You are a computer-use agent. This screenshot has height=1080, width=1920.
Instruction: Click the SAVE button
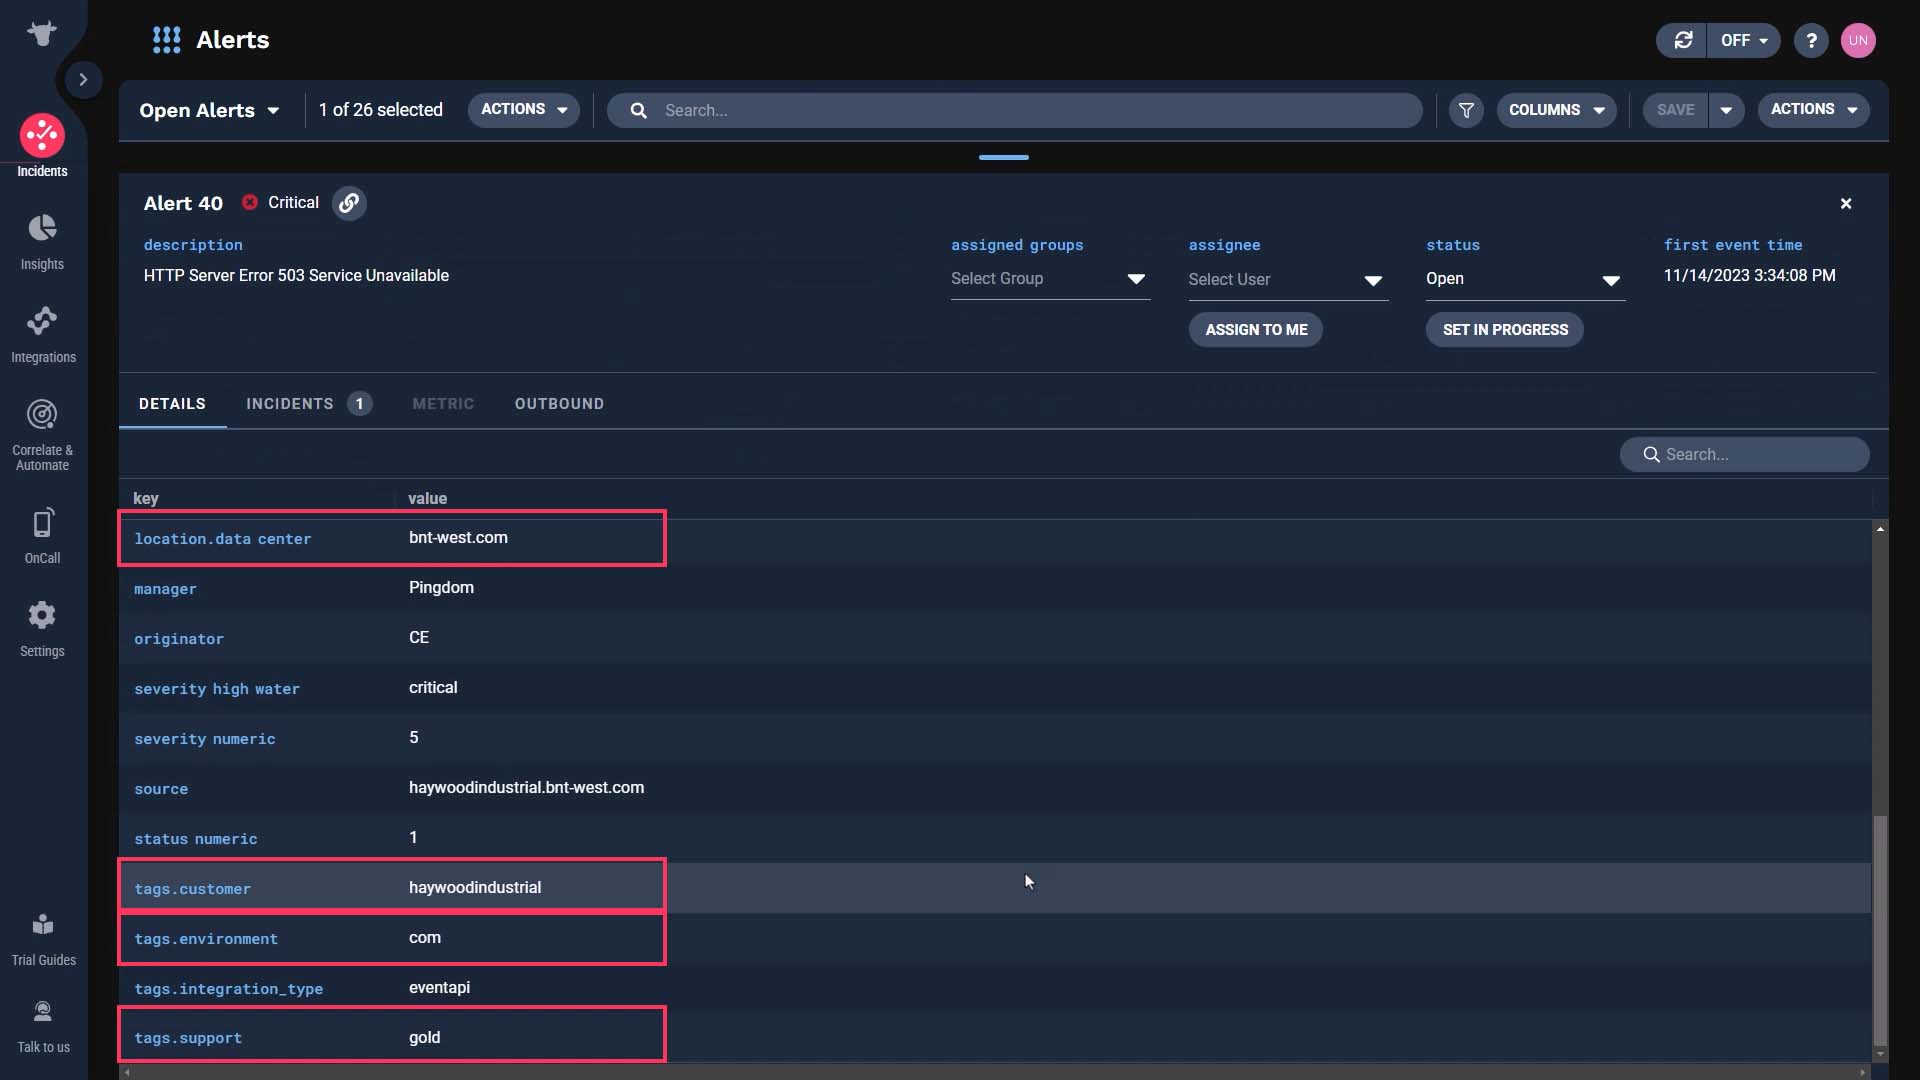[1675, 110]
